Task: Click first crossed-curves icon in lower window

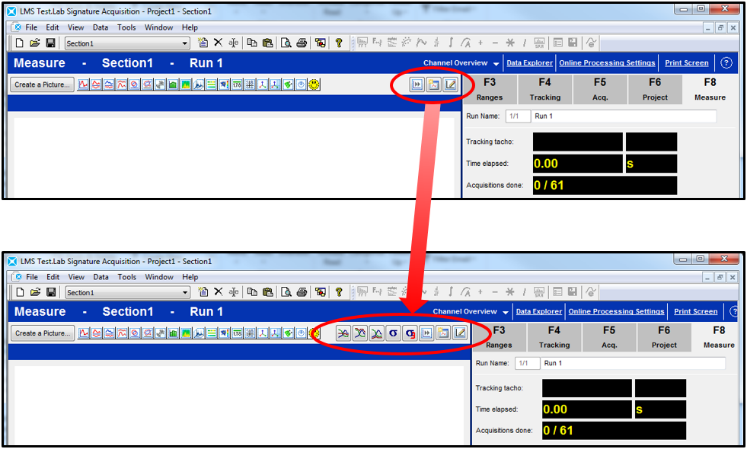Action: (x=343, y=333)
